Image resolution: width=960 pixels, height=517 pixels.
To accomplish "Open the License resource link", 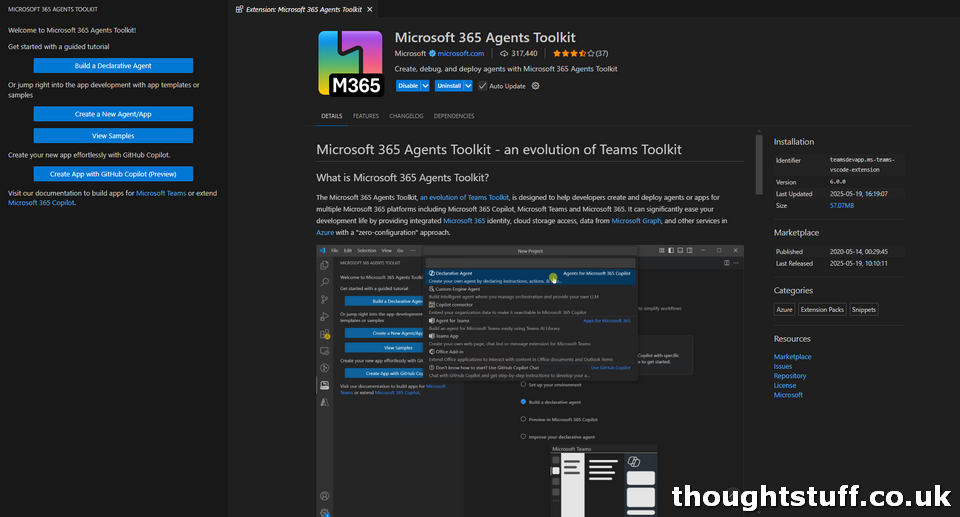I will coord(785,385).
